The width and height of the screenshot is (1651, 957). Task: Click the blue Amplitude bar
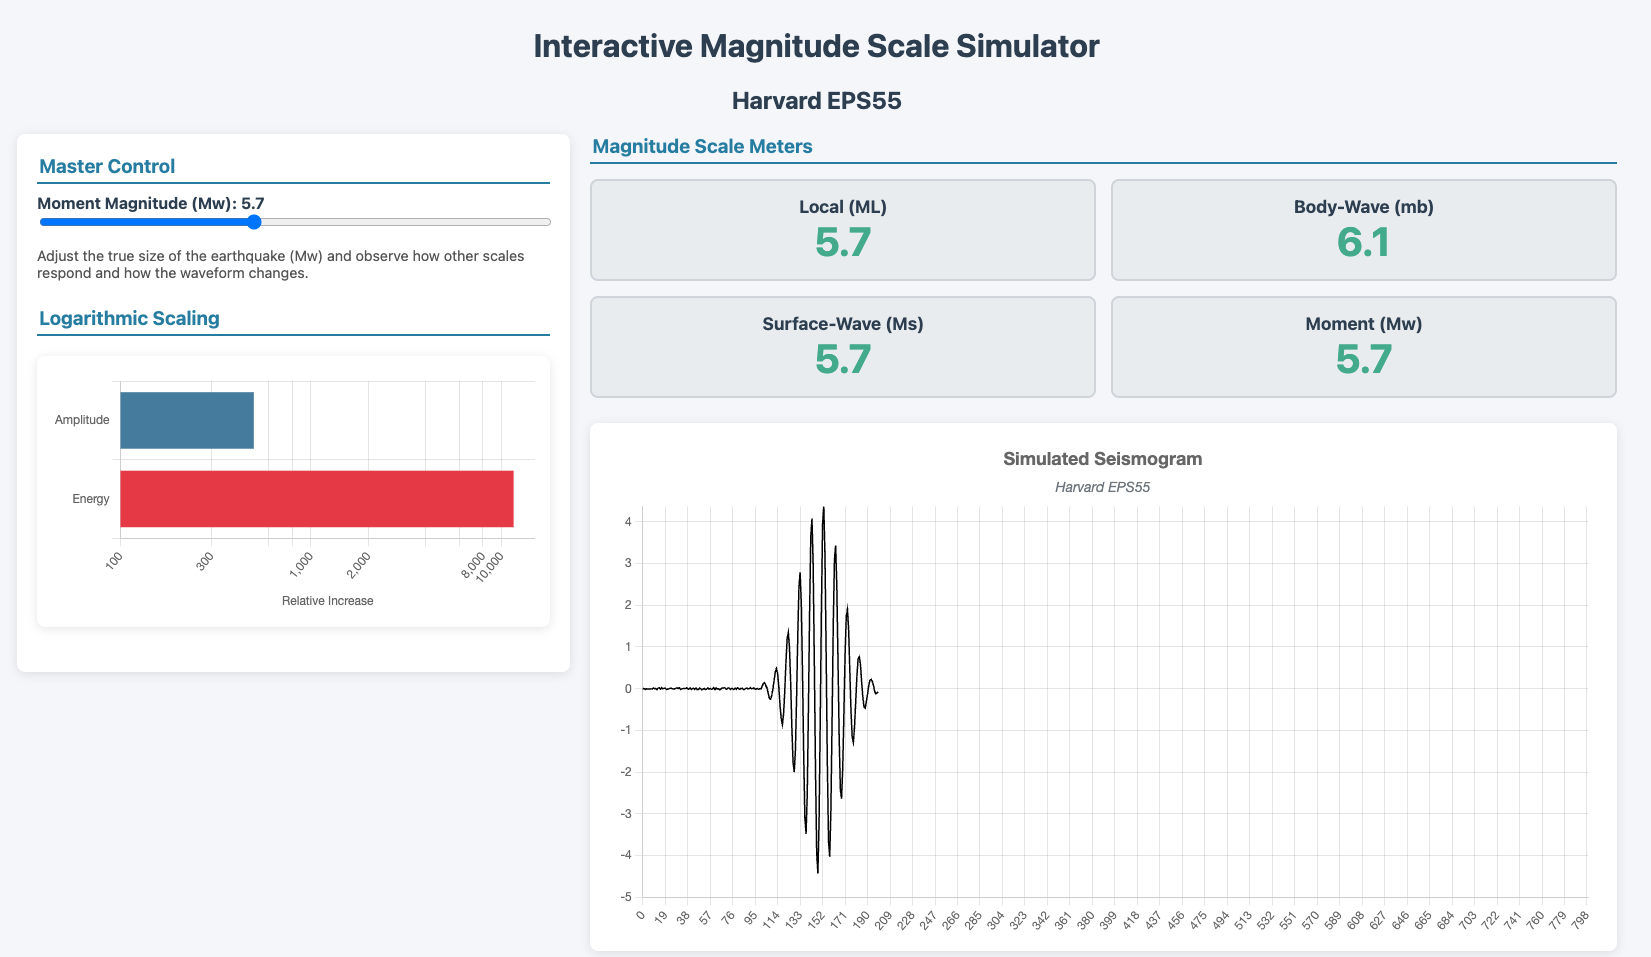point(186,419)
